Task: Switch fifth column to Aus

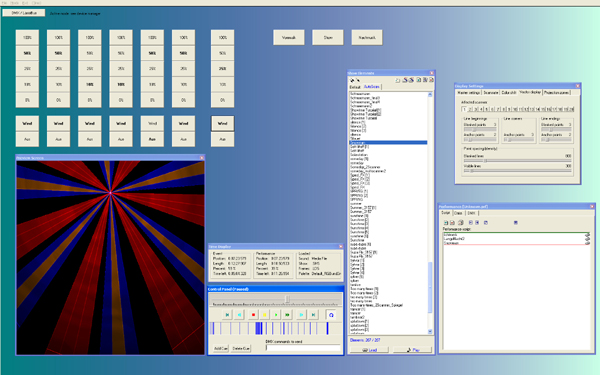Action: click(152, 139)
